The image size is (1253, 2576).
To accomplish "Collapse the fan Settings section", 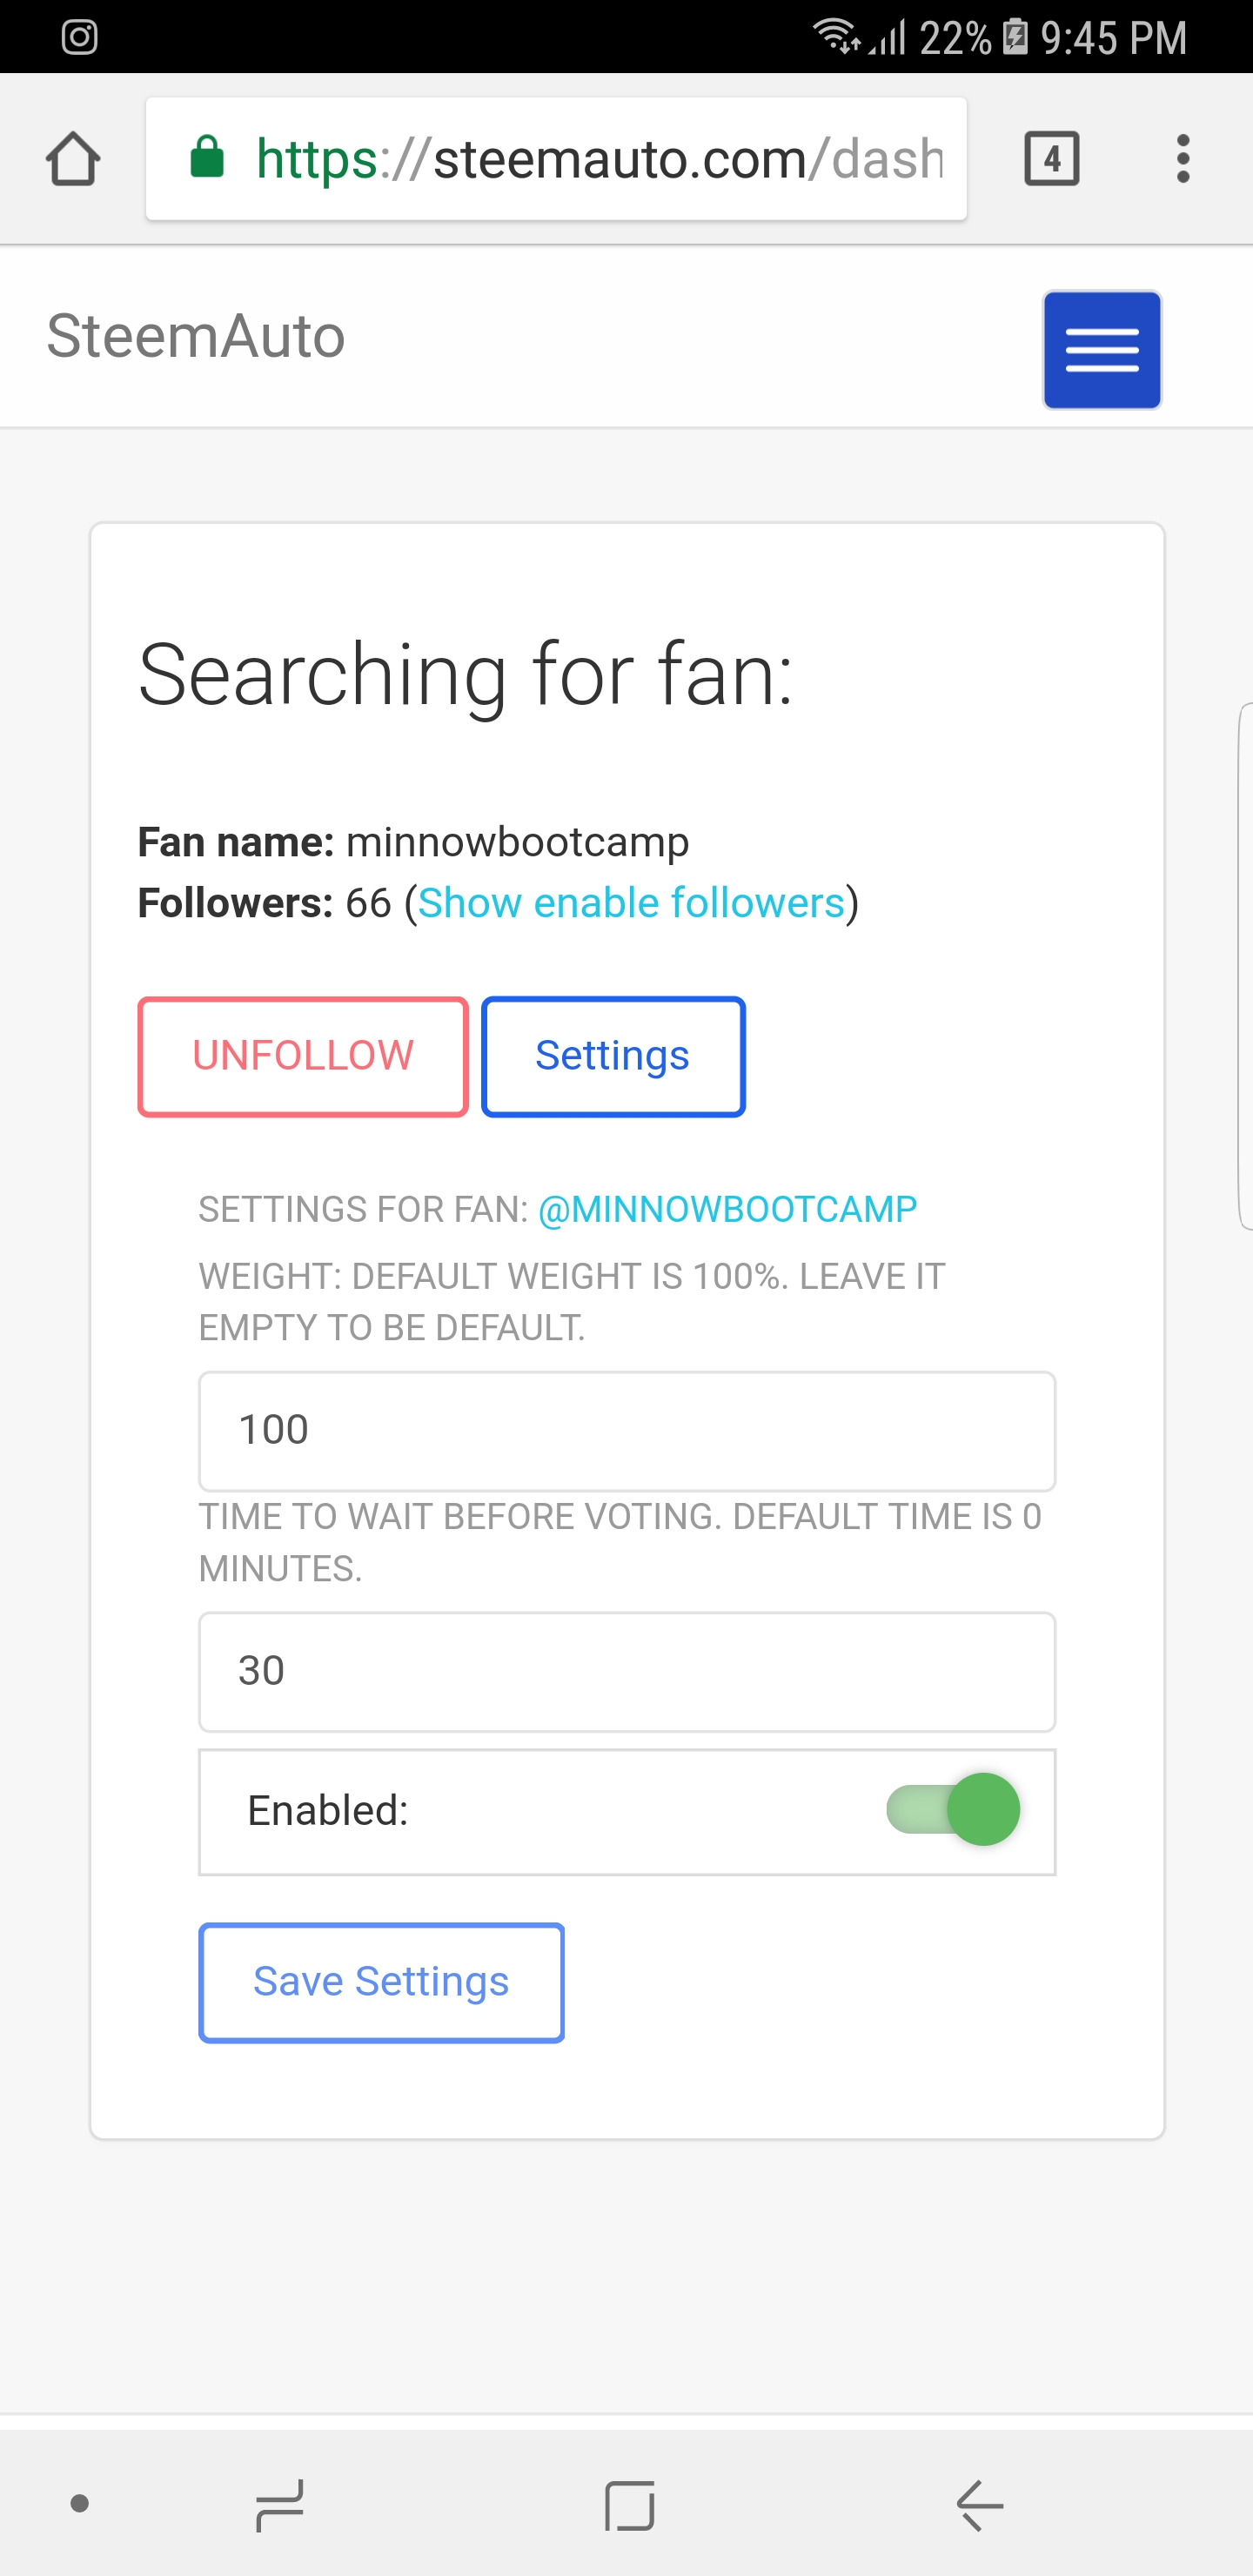I will click(x=613, y=1056).
